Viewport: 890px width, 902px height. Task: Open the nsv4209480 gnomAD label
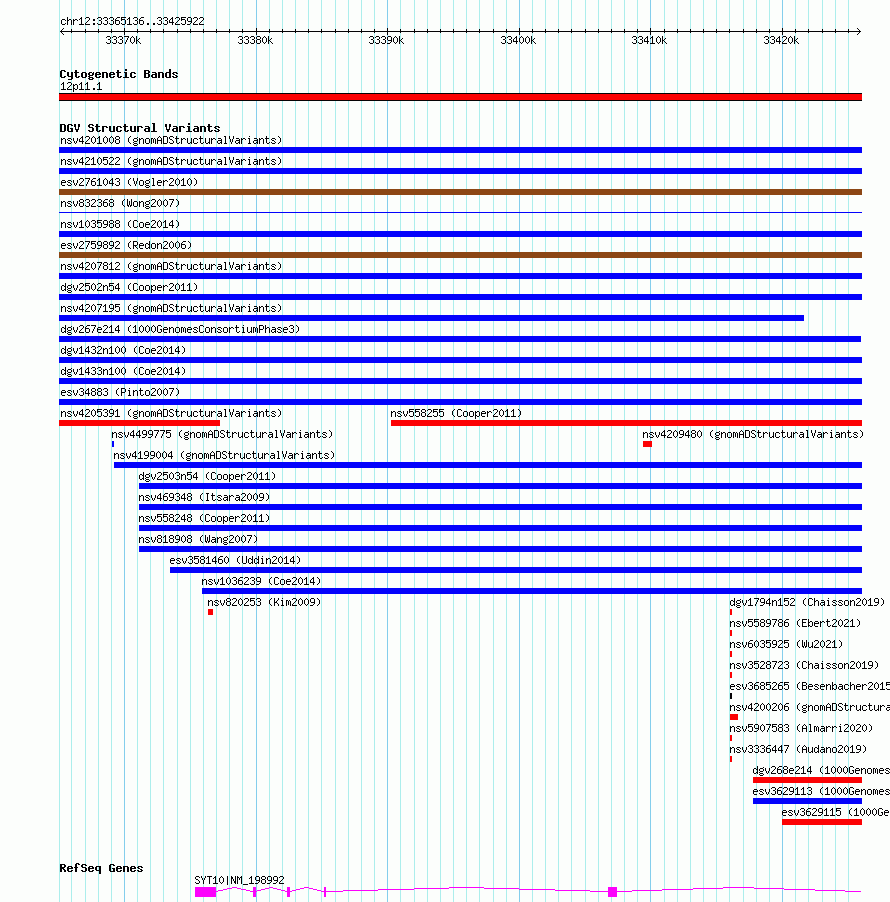pos(753,434)
